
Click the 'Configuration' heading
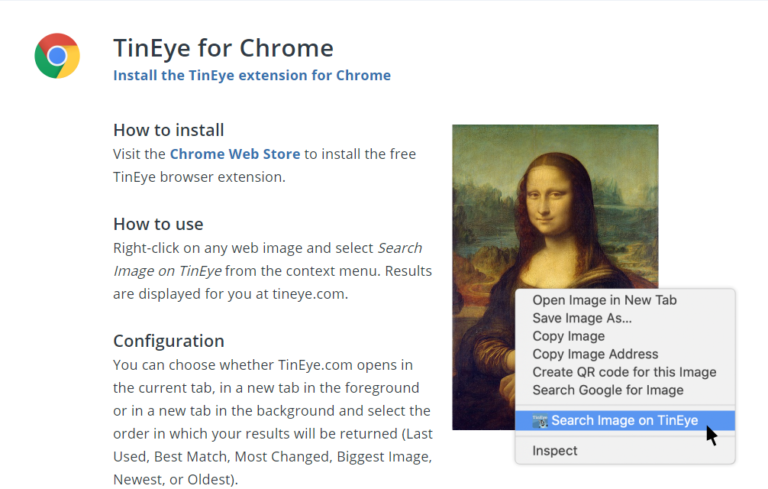[168, 341]
